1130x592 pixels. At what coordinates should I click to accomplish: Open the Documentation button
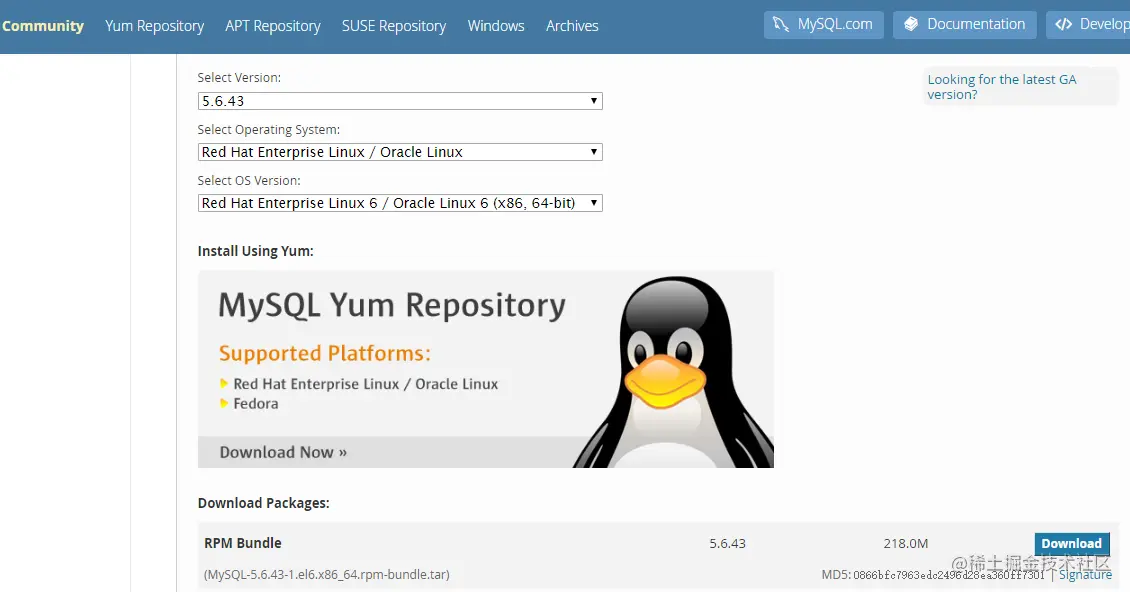964,25
